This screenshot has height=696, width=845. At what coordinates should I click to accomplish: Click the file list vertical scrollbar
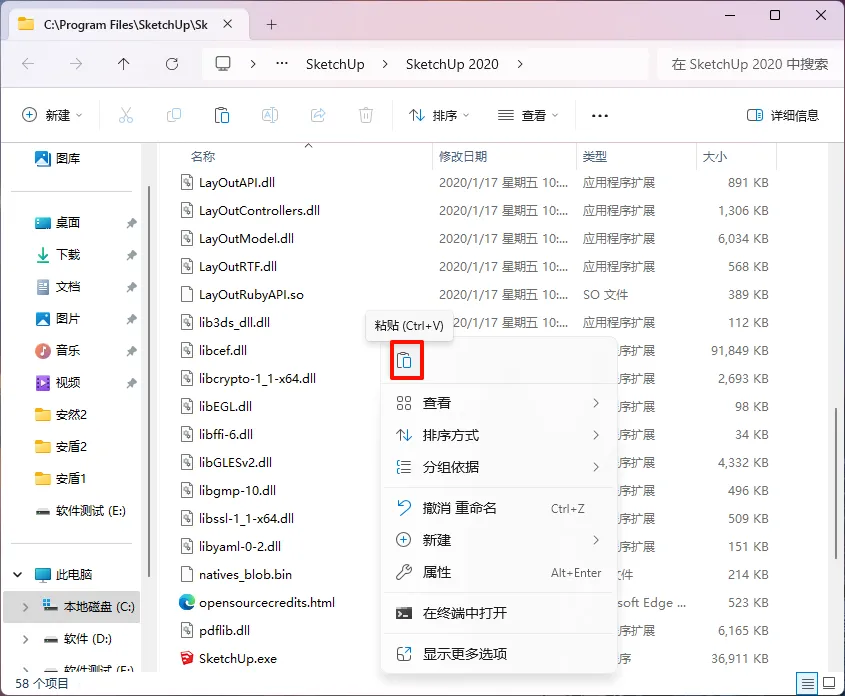tap(836, 483)
